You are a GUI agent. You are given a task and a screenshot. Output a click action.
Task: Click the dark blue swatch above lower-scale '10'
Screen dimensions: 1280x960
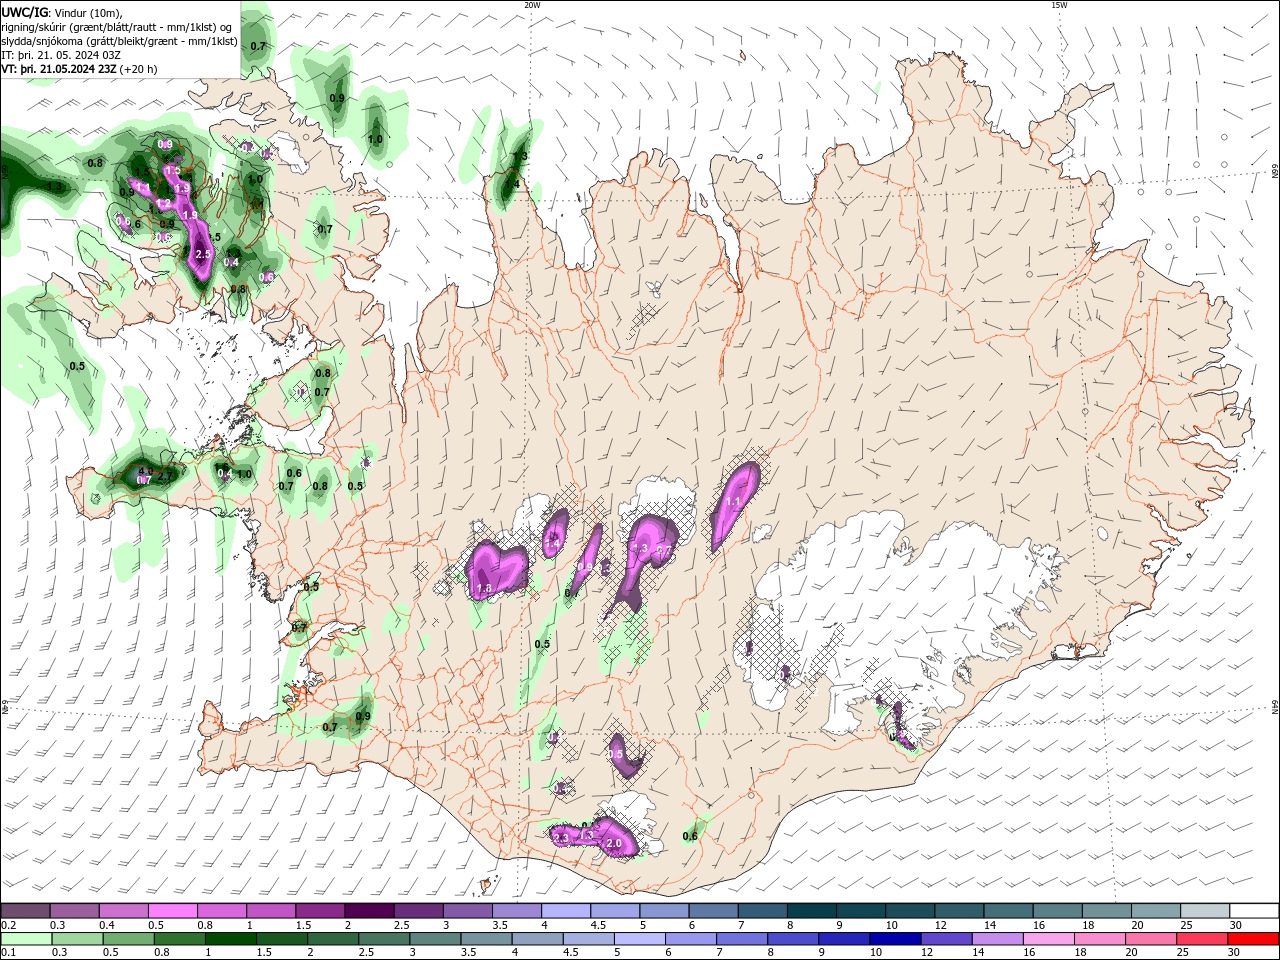coord(894,939)
